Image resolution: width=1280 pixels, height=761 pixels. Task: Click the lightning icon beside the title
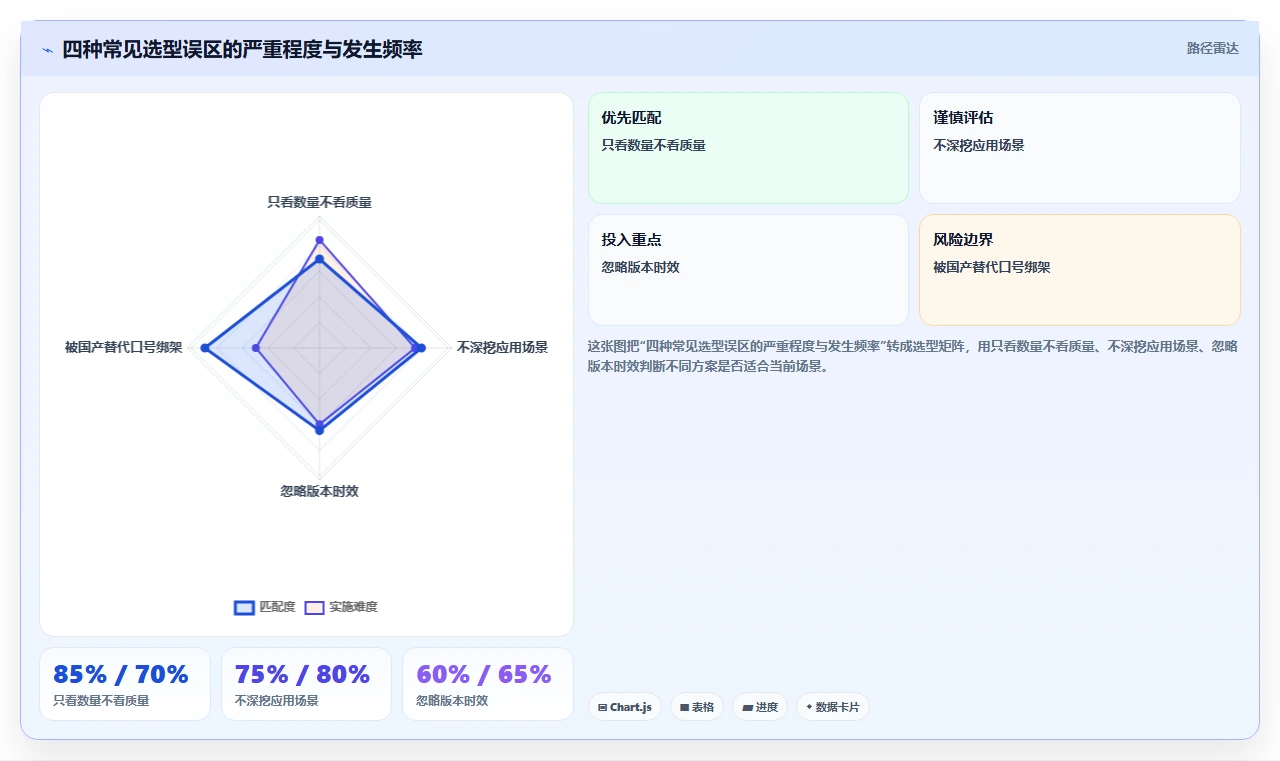(47, 50)
